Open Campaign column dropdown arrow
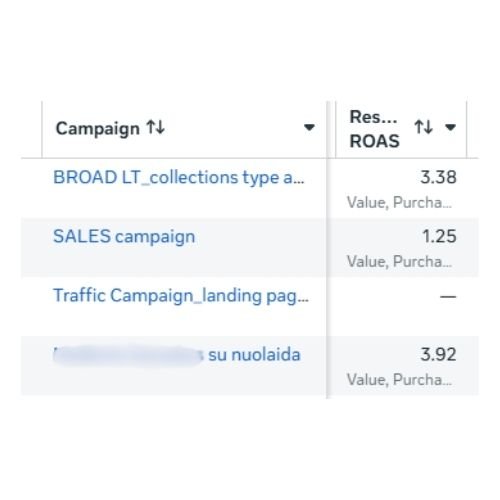 [309, 127]
